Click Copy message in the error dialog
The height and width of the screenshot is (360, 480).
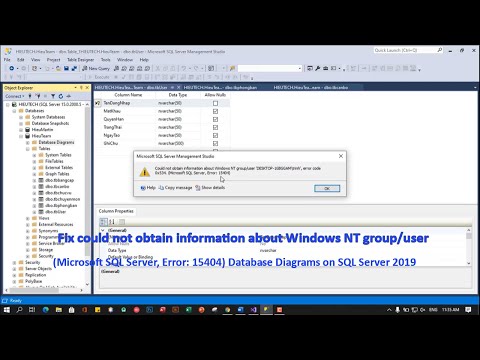coord(176,188)
